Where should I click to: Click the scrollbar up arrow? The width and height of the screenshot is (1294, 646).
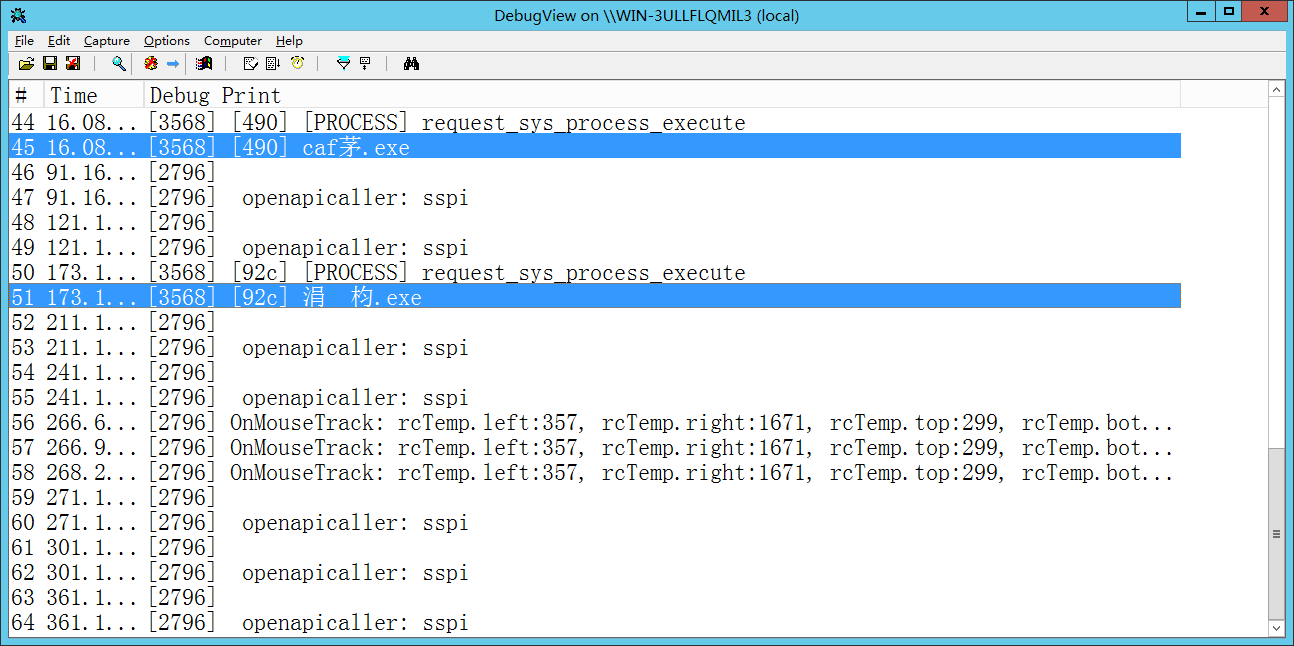[x=1276, y=90]
